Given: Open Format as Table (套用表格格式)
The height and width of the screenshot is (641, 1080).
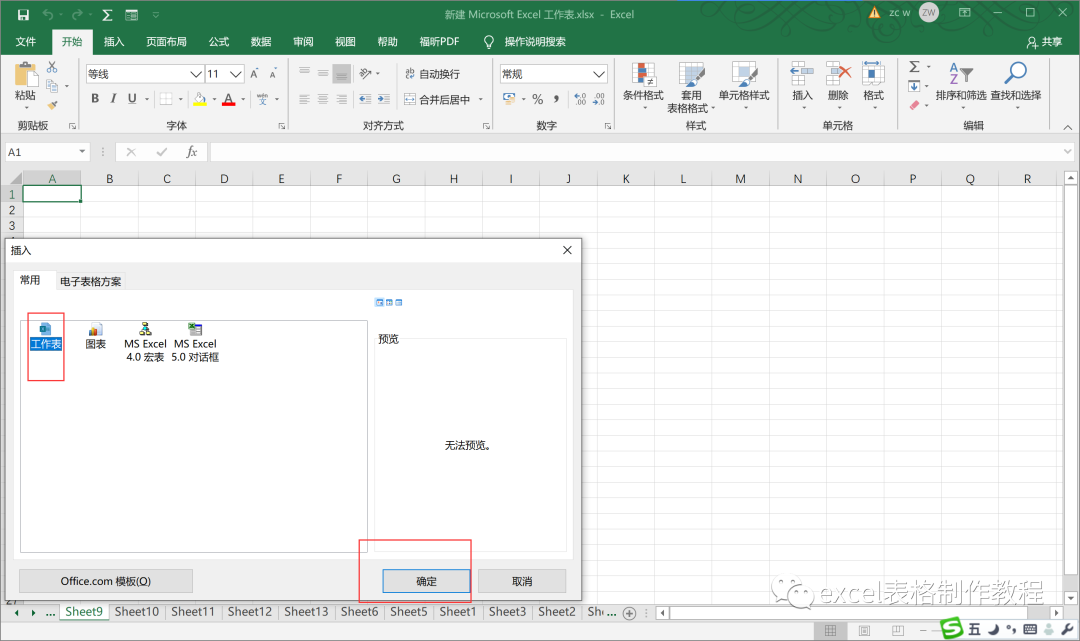Looking at the screenshot, I should point(691,87).
